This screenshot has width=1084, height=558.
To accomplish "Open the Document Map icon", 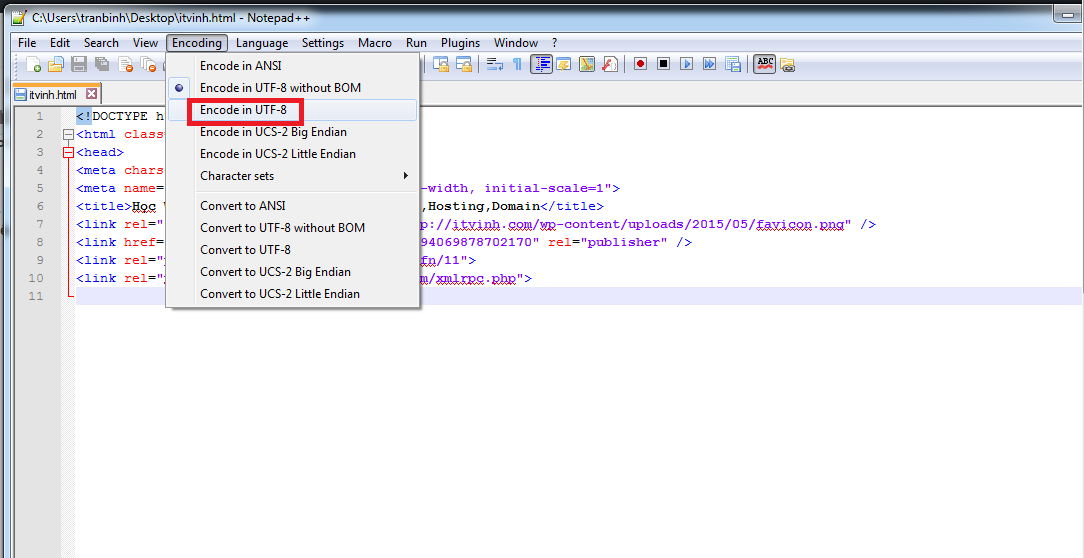I will 587,65.
